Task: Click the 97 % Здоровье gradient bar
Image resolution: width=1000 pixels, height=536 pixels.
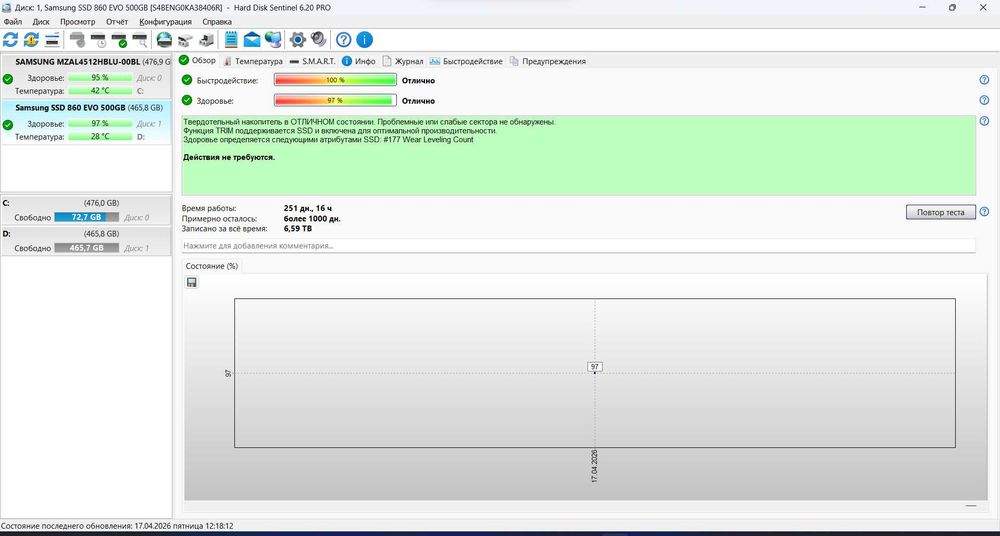Action: pos(335,101)
